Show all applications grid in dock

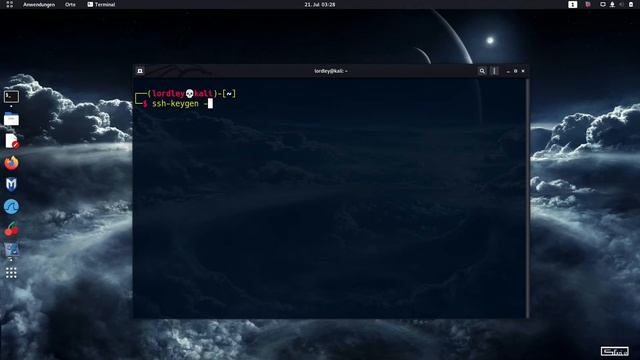(x=11, y=273)
